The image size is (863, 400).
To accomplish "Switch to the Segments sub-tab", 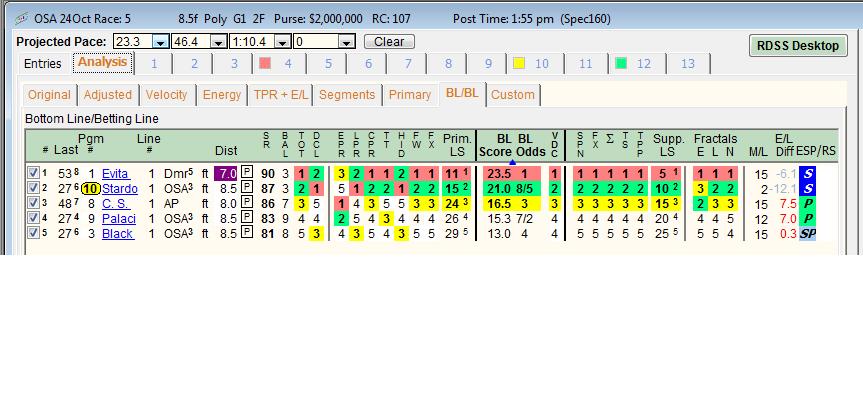I will (347, 95).
